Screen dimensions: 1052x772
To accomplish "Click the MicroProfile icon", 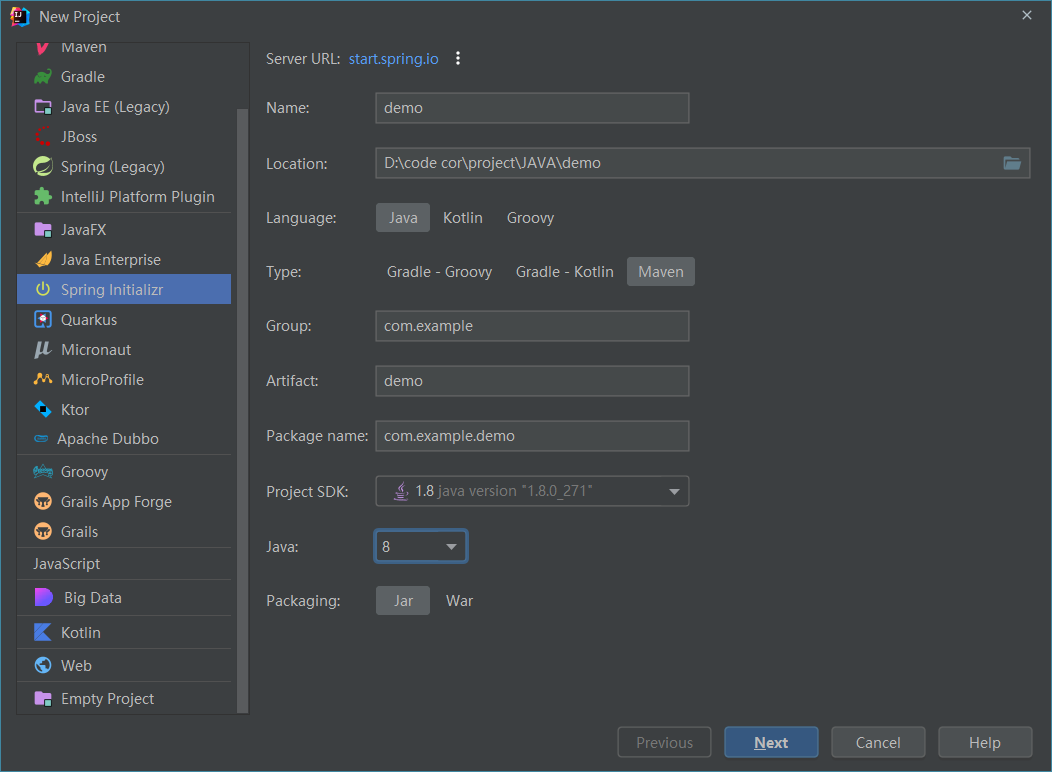I will pyautogui.click(x=43, y=379).
